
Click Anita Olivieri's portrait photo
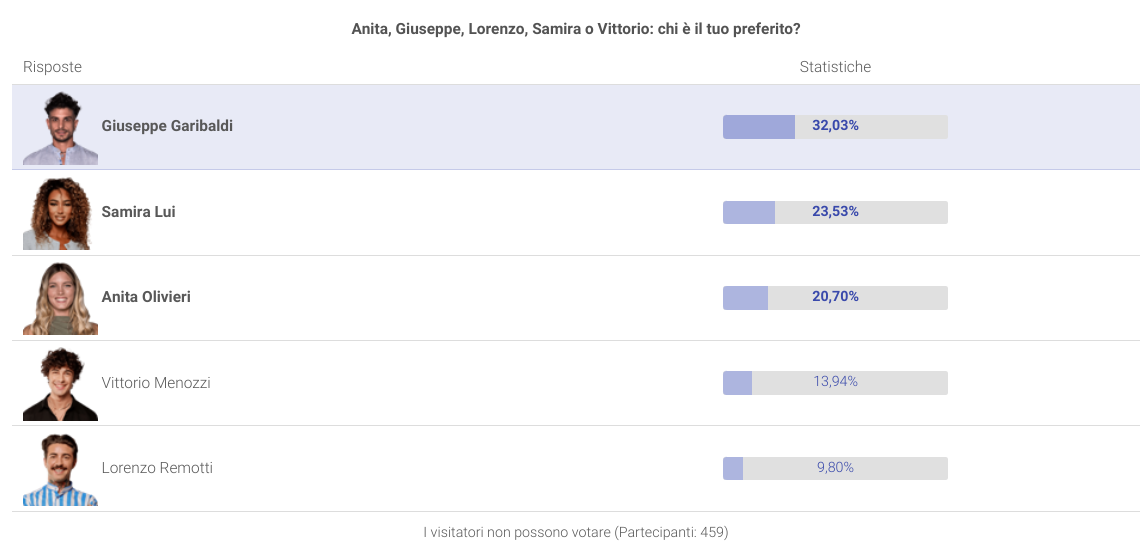point(60,298)
